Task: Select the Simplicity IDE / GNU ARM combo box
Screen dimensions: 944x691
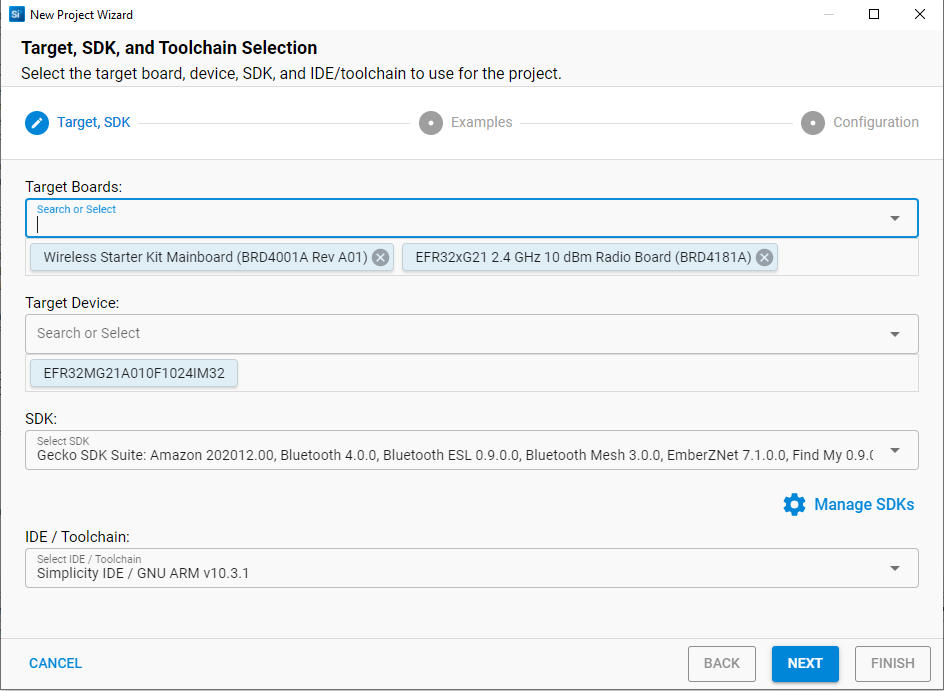Action: [472, 568]
